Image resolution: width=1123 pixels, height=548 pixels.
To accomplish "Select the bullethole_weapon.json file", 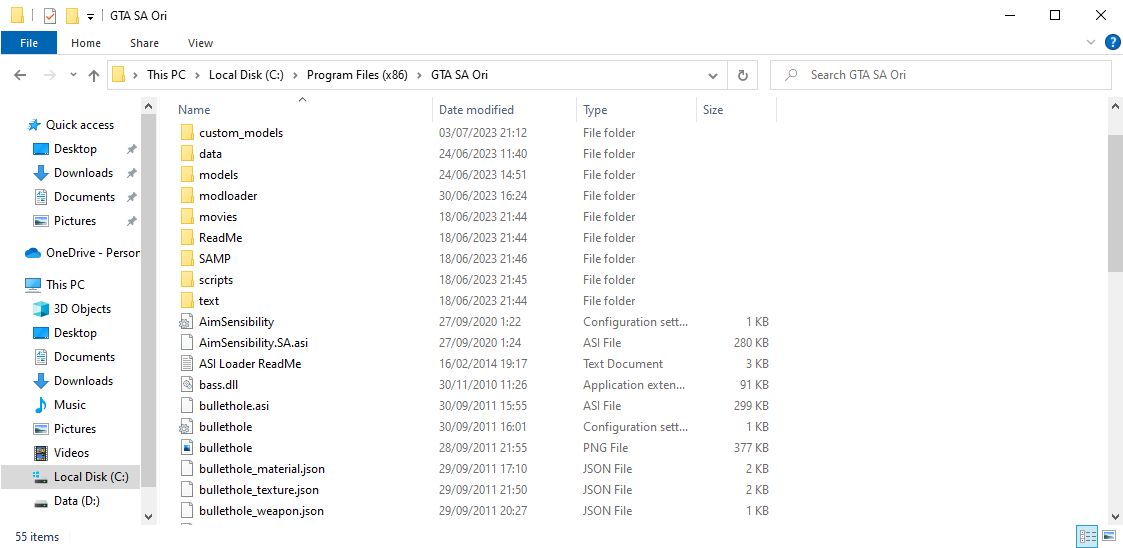I will tap(473, 511).
